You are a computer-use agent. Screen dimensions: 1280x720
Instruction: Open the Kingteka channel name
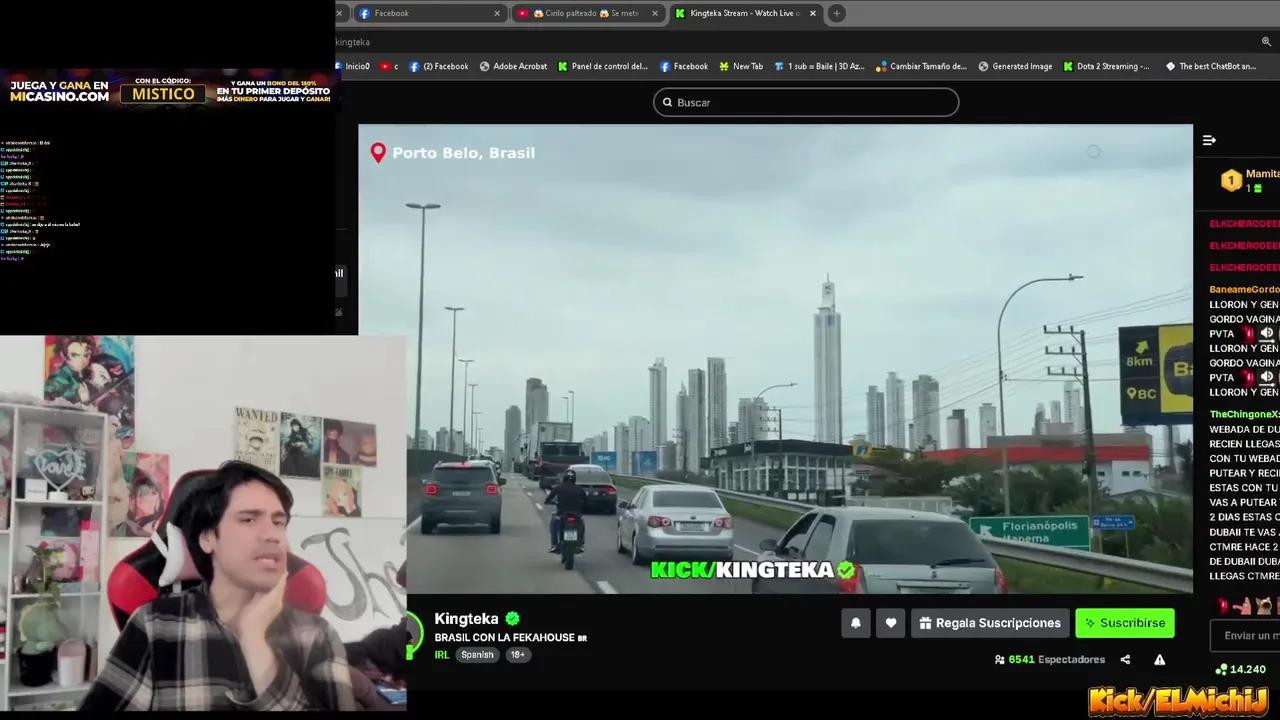pyautogui.click(x=466, y=619)
